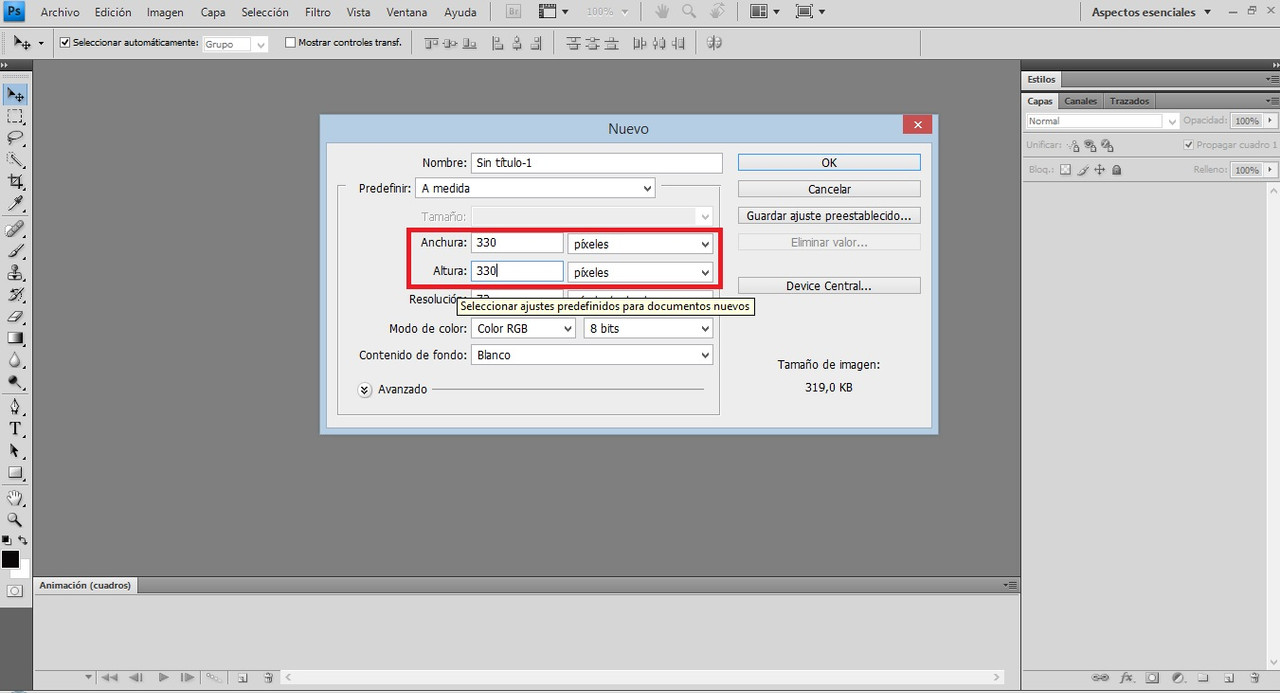Open the Normal blend mode dropdown
The image size is (1280, 693).
(x=1103, y=121)
